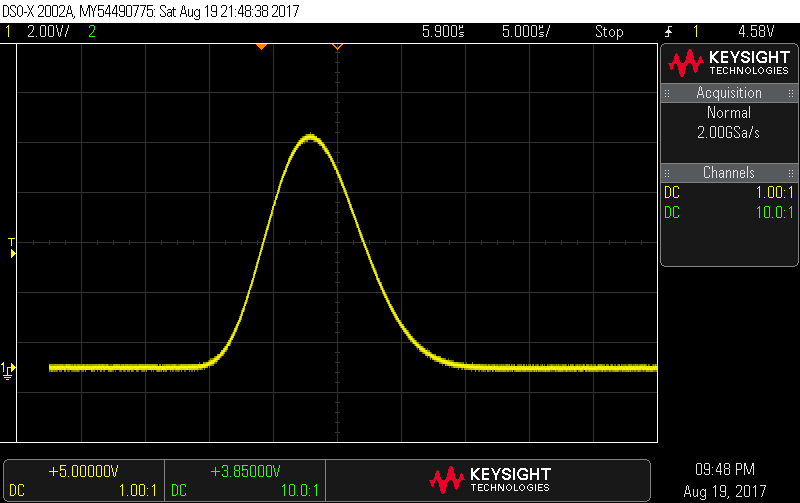Click the Channels panel left grip icon
800x503 pixels.
click(x=667, y=173)
